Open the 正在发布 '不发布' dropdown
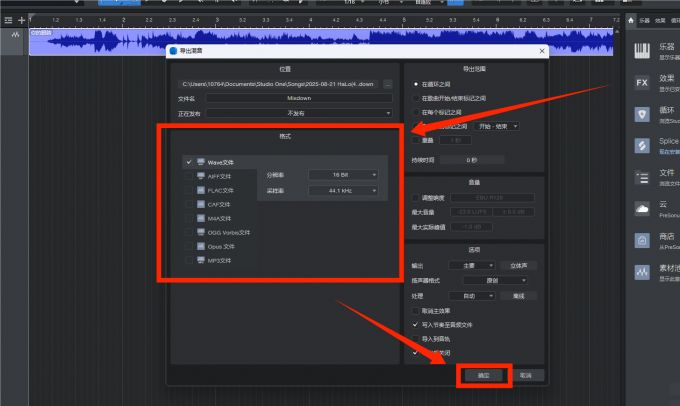The height and width of the screenshot is (406, 680). [299, 113]
